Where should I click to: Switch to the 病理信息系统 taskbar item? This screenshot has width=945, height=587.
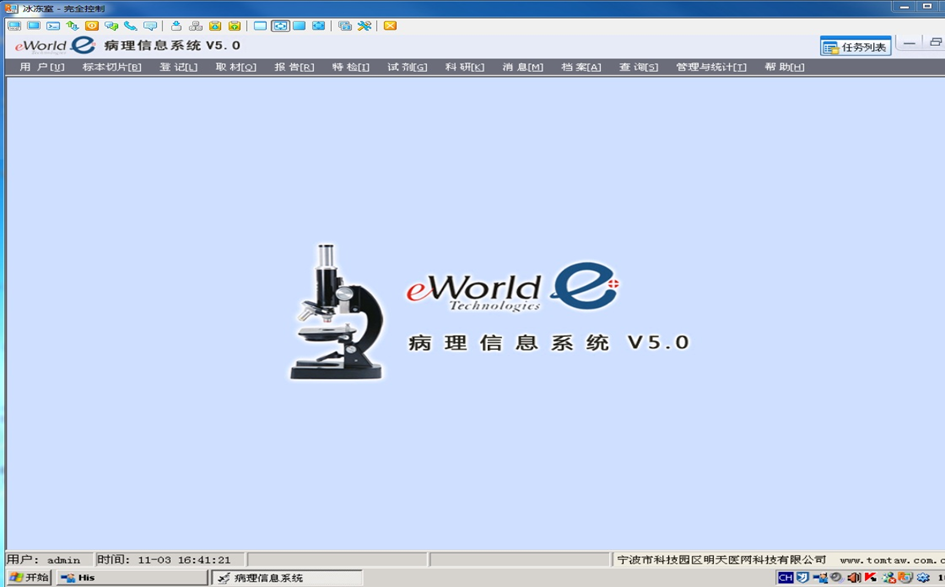pos(287,577)
